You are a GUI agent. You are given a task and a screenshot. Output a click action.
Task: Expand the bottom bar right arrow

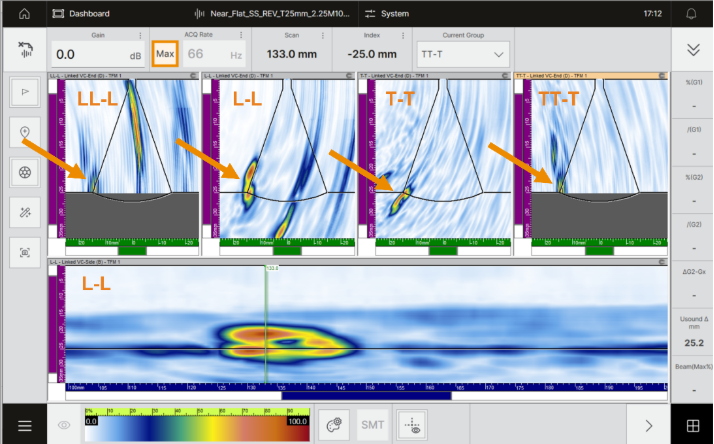tap(648, 425)
